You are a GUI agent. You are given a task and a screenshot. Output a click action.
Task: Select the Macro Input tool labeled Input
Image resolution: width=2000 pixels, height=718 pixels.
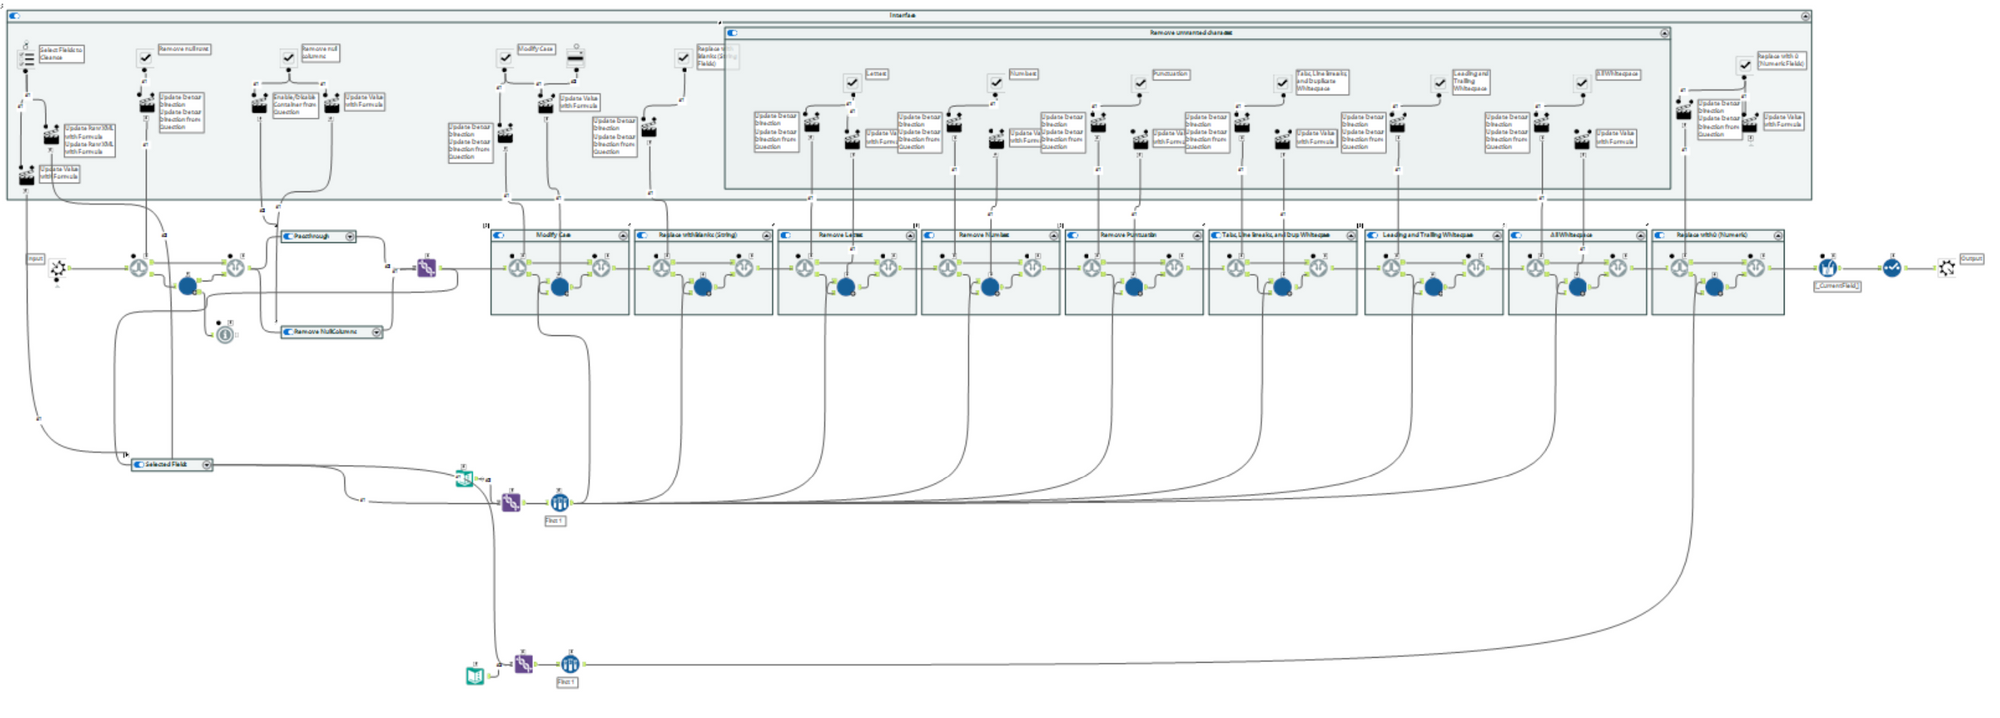tap(59, 268)
